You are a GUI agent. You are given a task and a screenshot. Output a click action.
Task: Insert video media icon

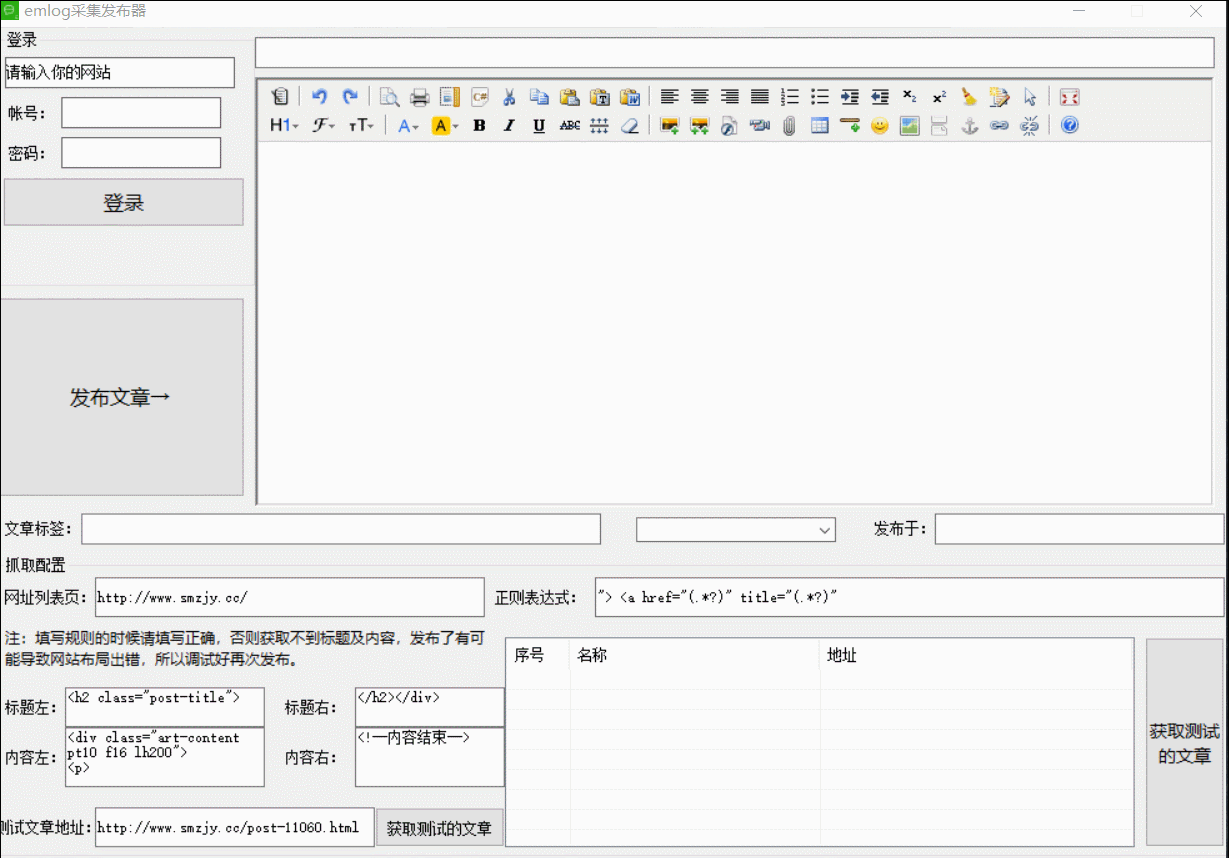coord(760,126)
